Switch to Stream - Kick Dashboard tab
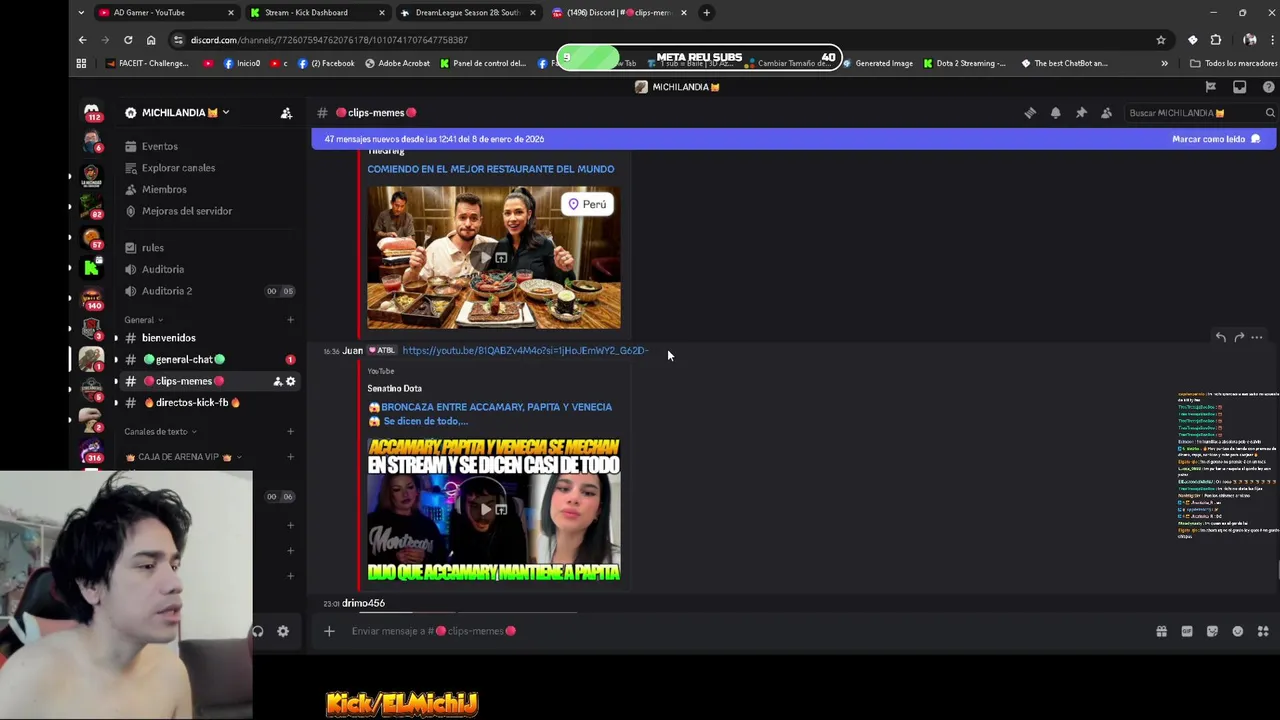Image resolution: width=1280 pixels, height=720 pixels. pyautogui.click(x=317, y=13)
